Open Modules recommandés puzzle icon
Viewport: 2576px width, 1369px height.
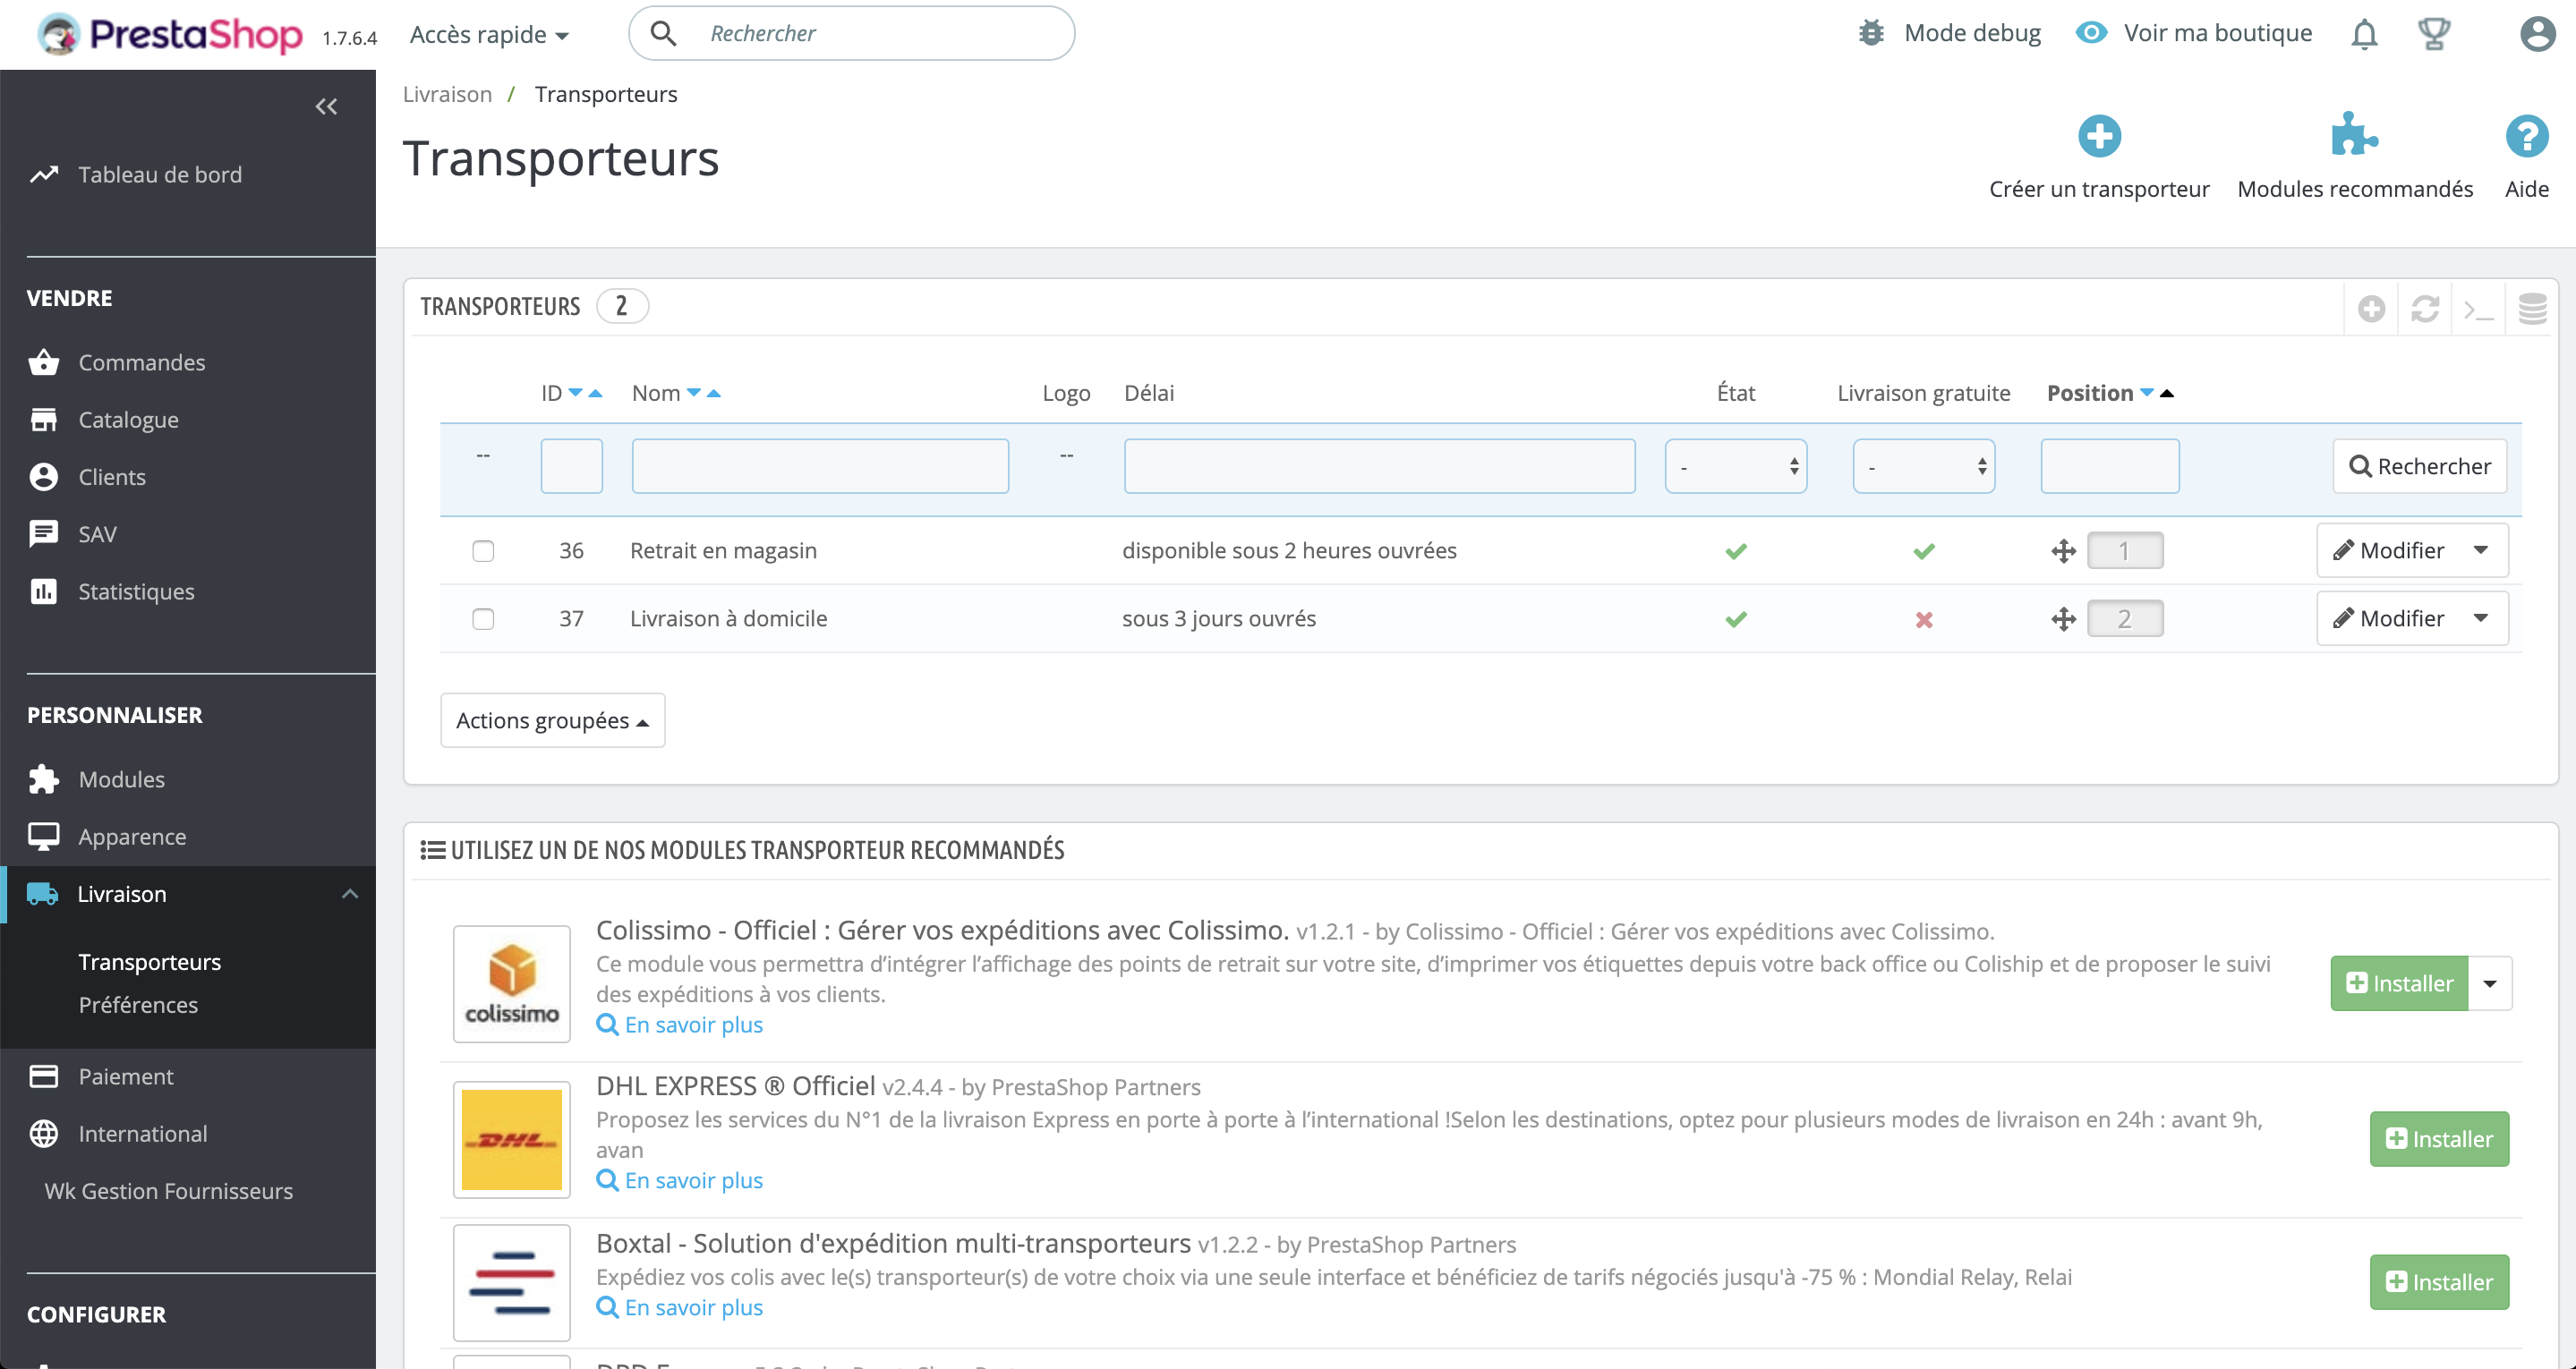[2354, 136]
